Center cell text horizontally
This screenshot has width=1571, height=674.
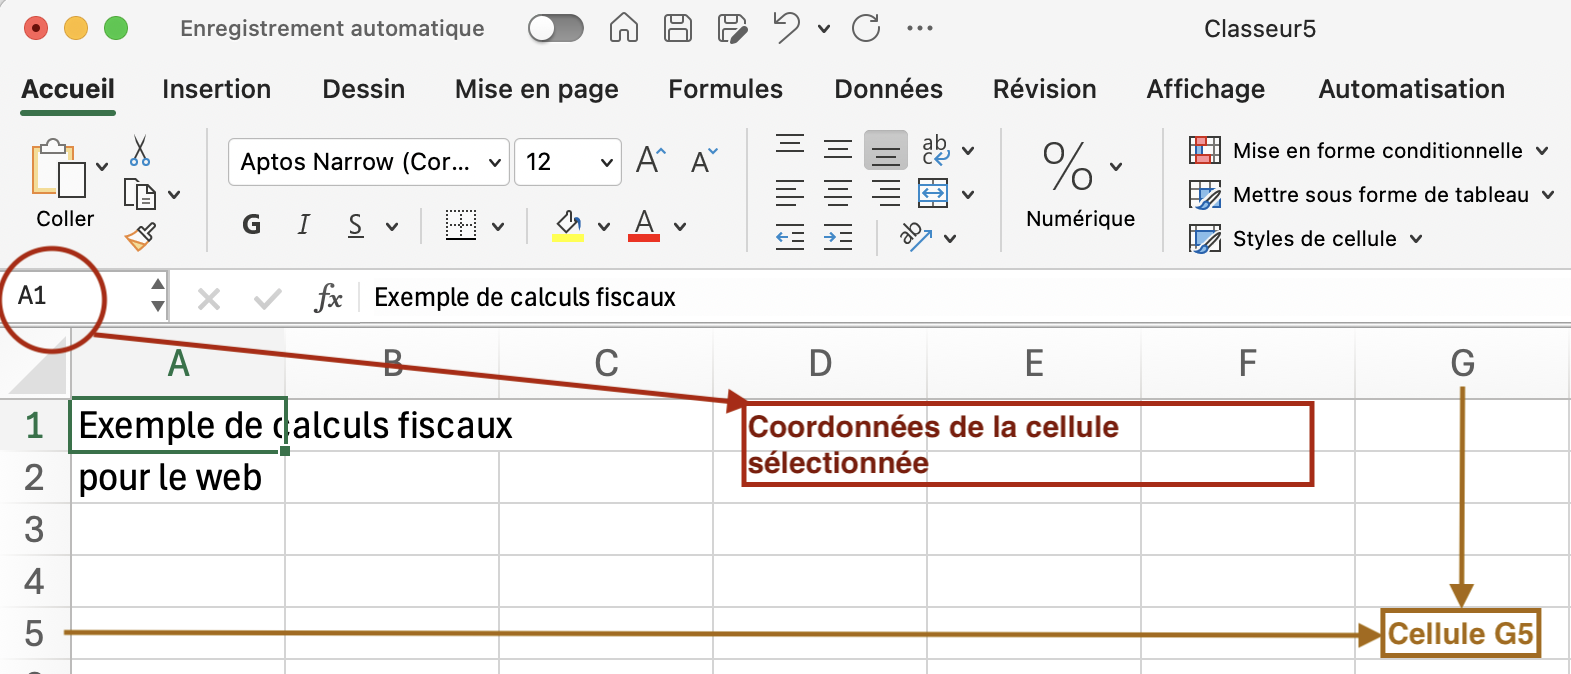838,193
